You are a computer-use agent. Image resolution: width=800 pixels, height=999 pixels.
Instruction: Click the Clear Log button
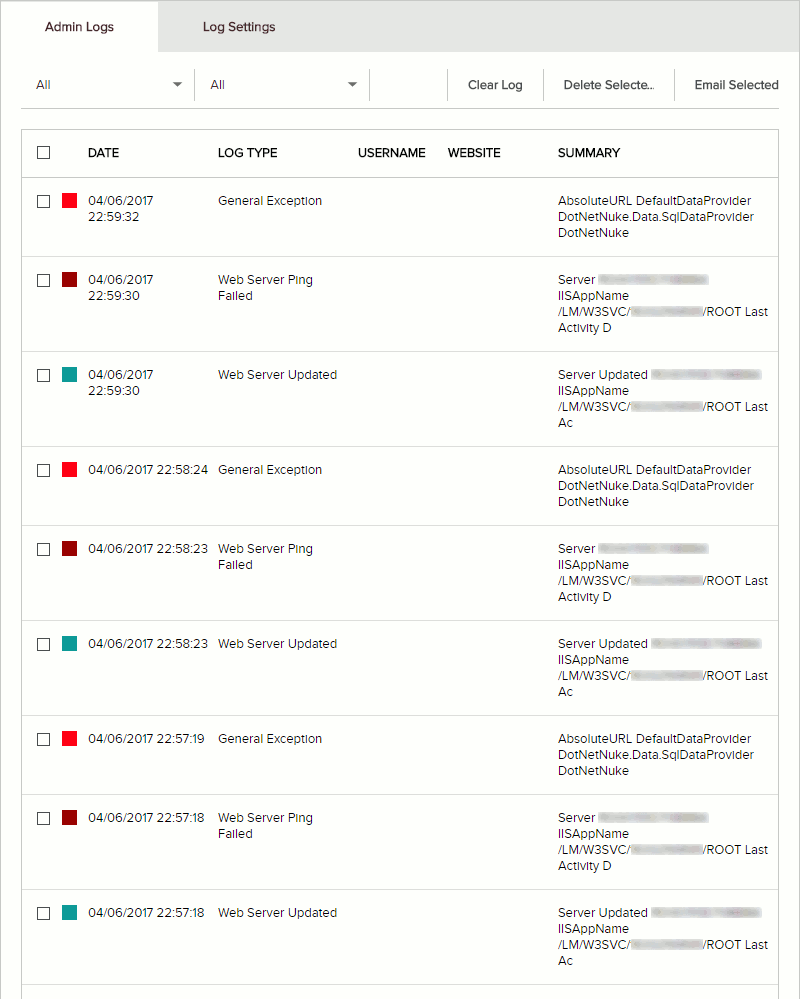pyautogui.click(x=495, y=85)
